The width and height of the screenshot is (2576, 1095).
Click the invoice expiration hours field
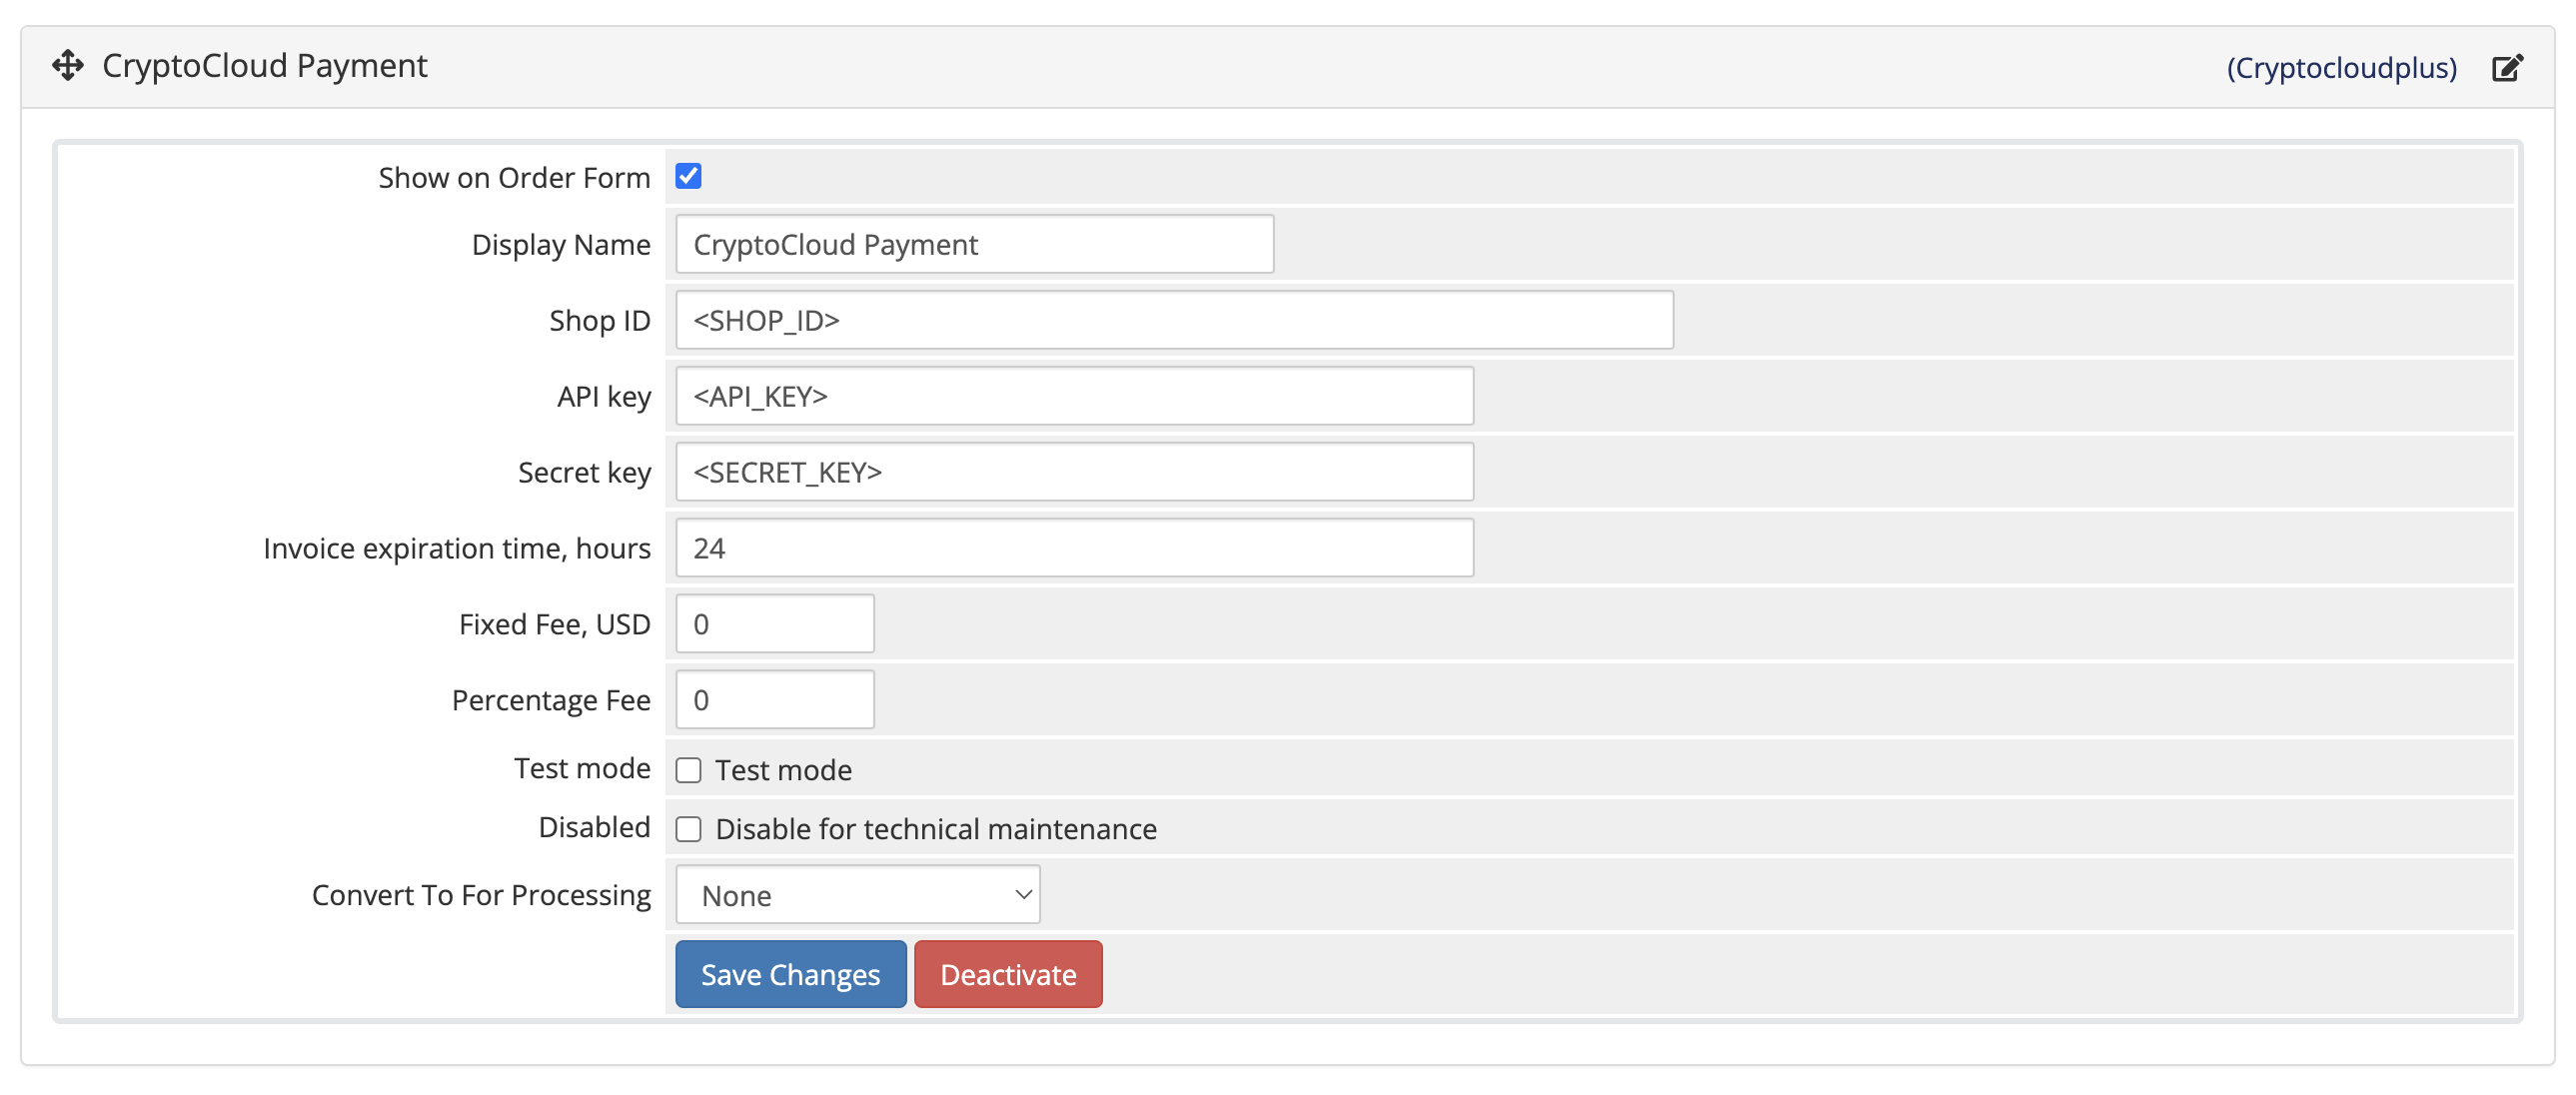tap(1074, 548)
